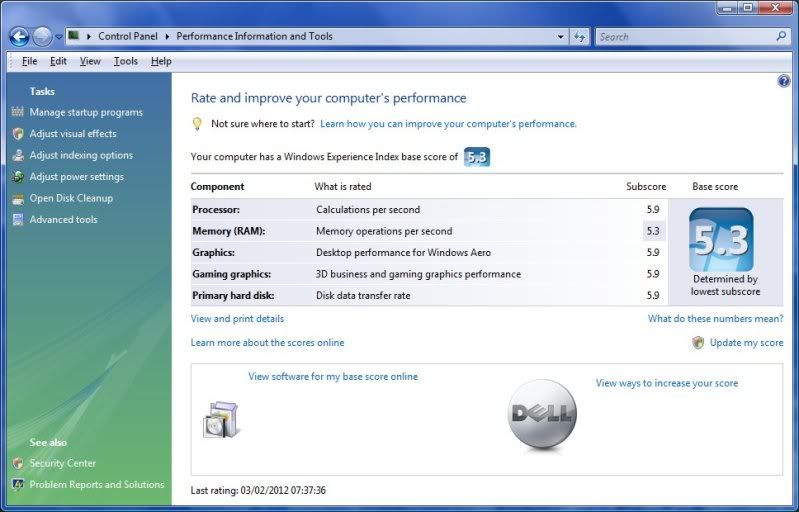
Task: Click the Last rating date text
Action: (x=258, y=491)
